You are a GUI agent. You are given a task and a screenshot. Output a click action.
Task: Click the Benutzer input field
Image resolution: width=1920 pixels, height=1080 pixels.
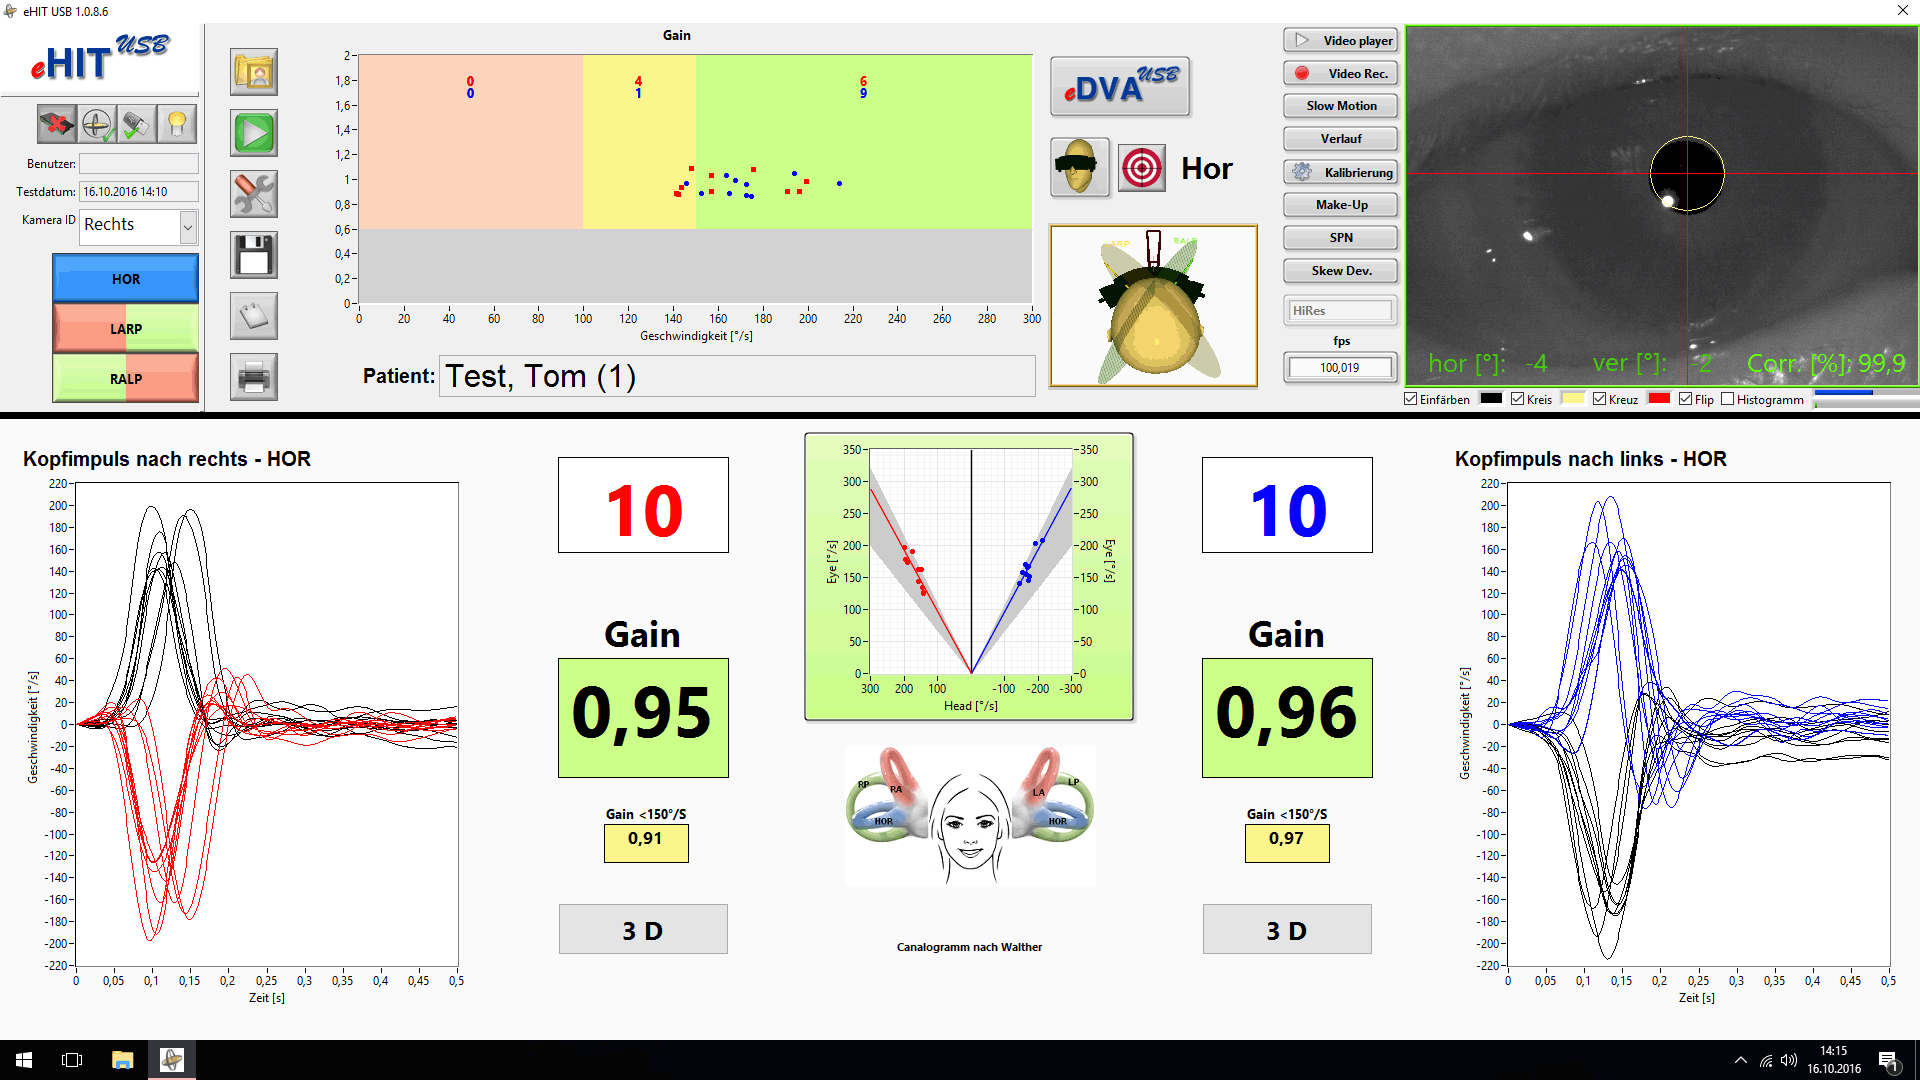pos(138,163)
